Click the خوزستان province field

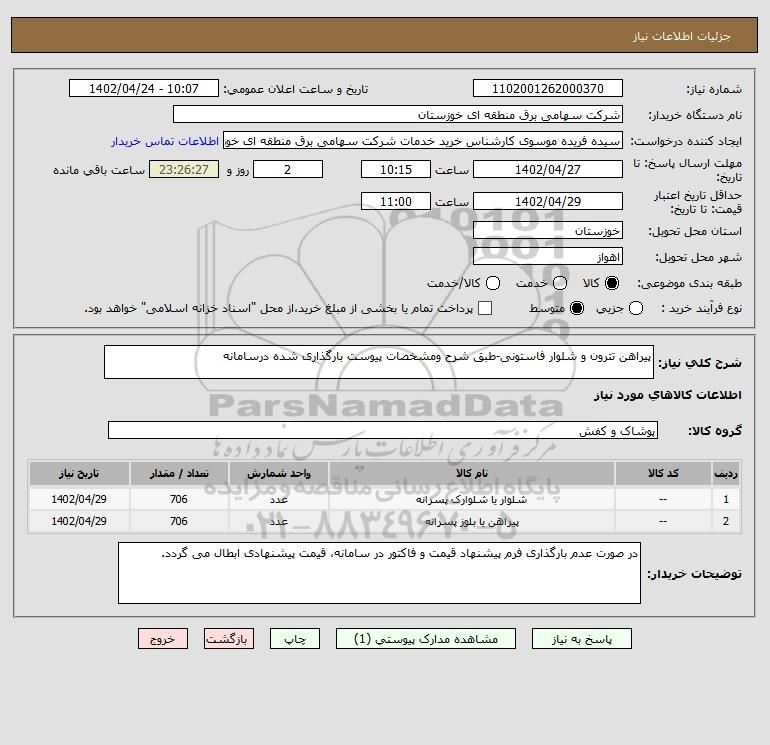click(548, 230)
